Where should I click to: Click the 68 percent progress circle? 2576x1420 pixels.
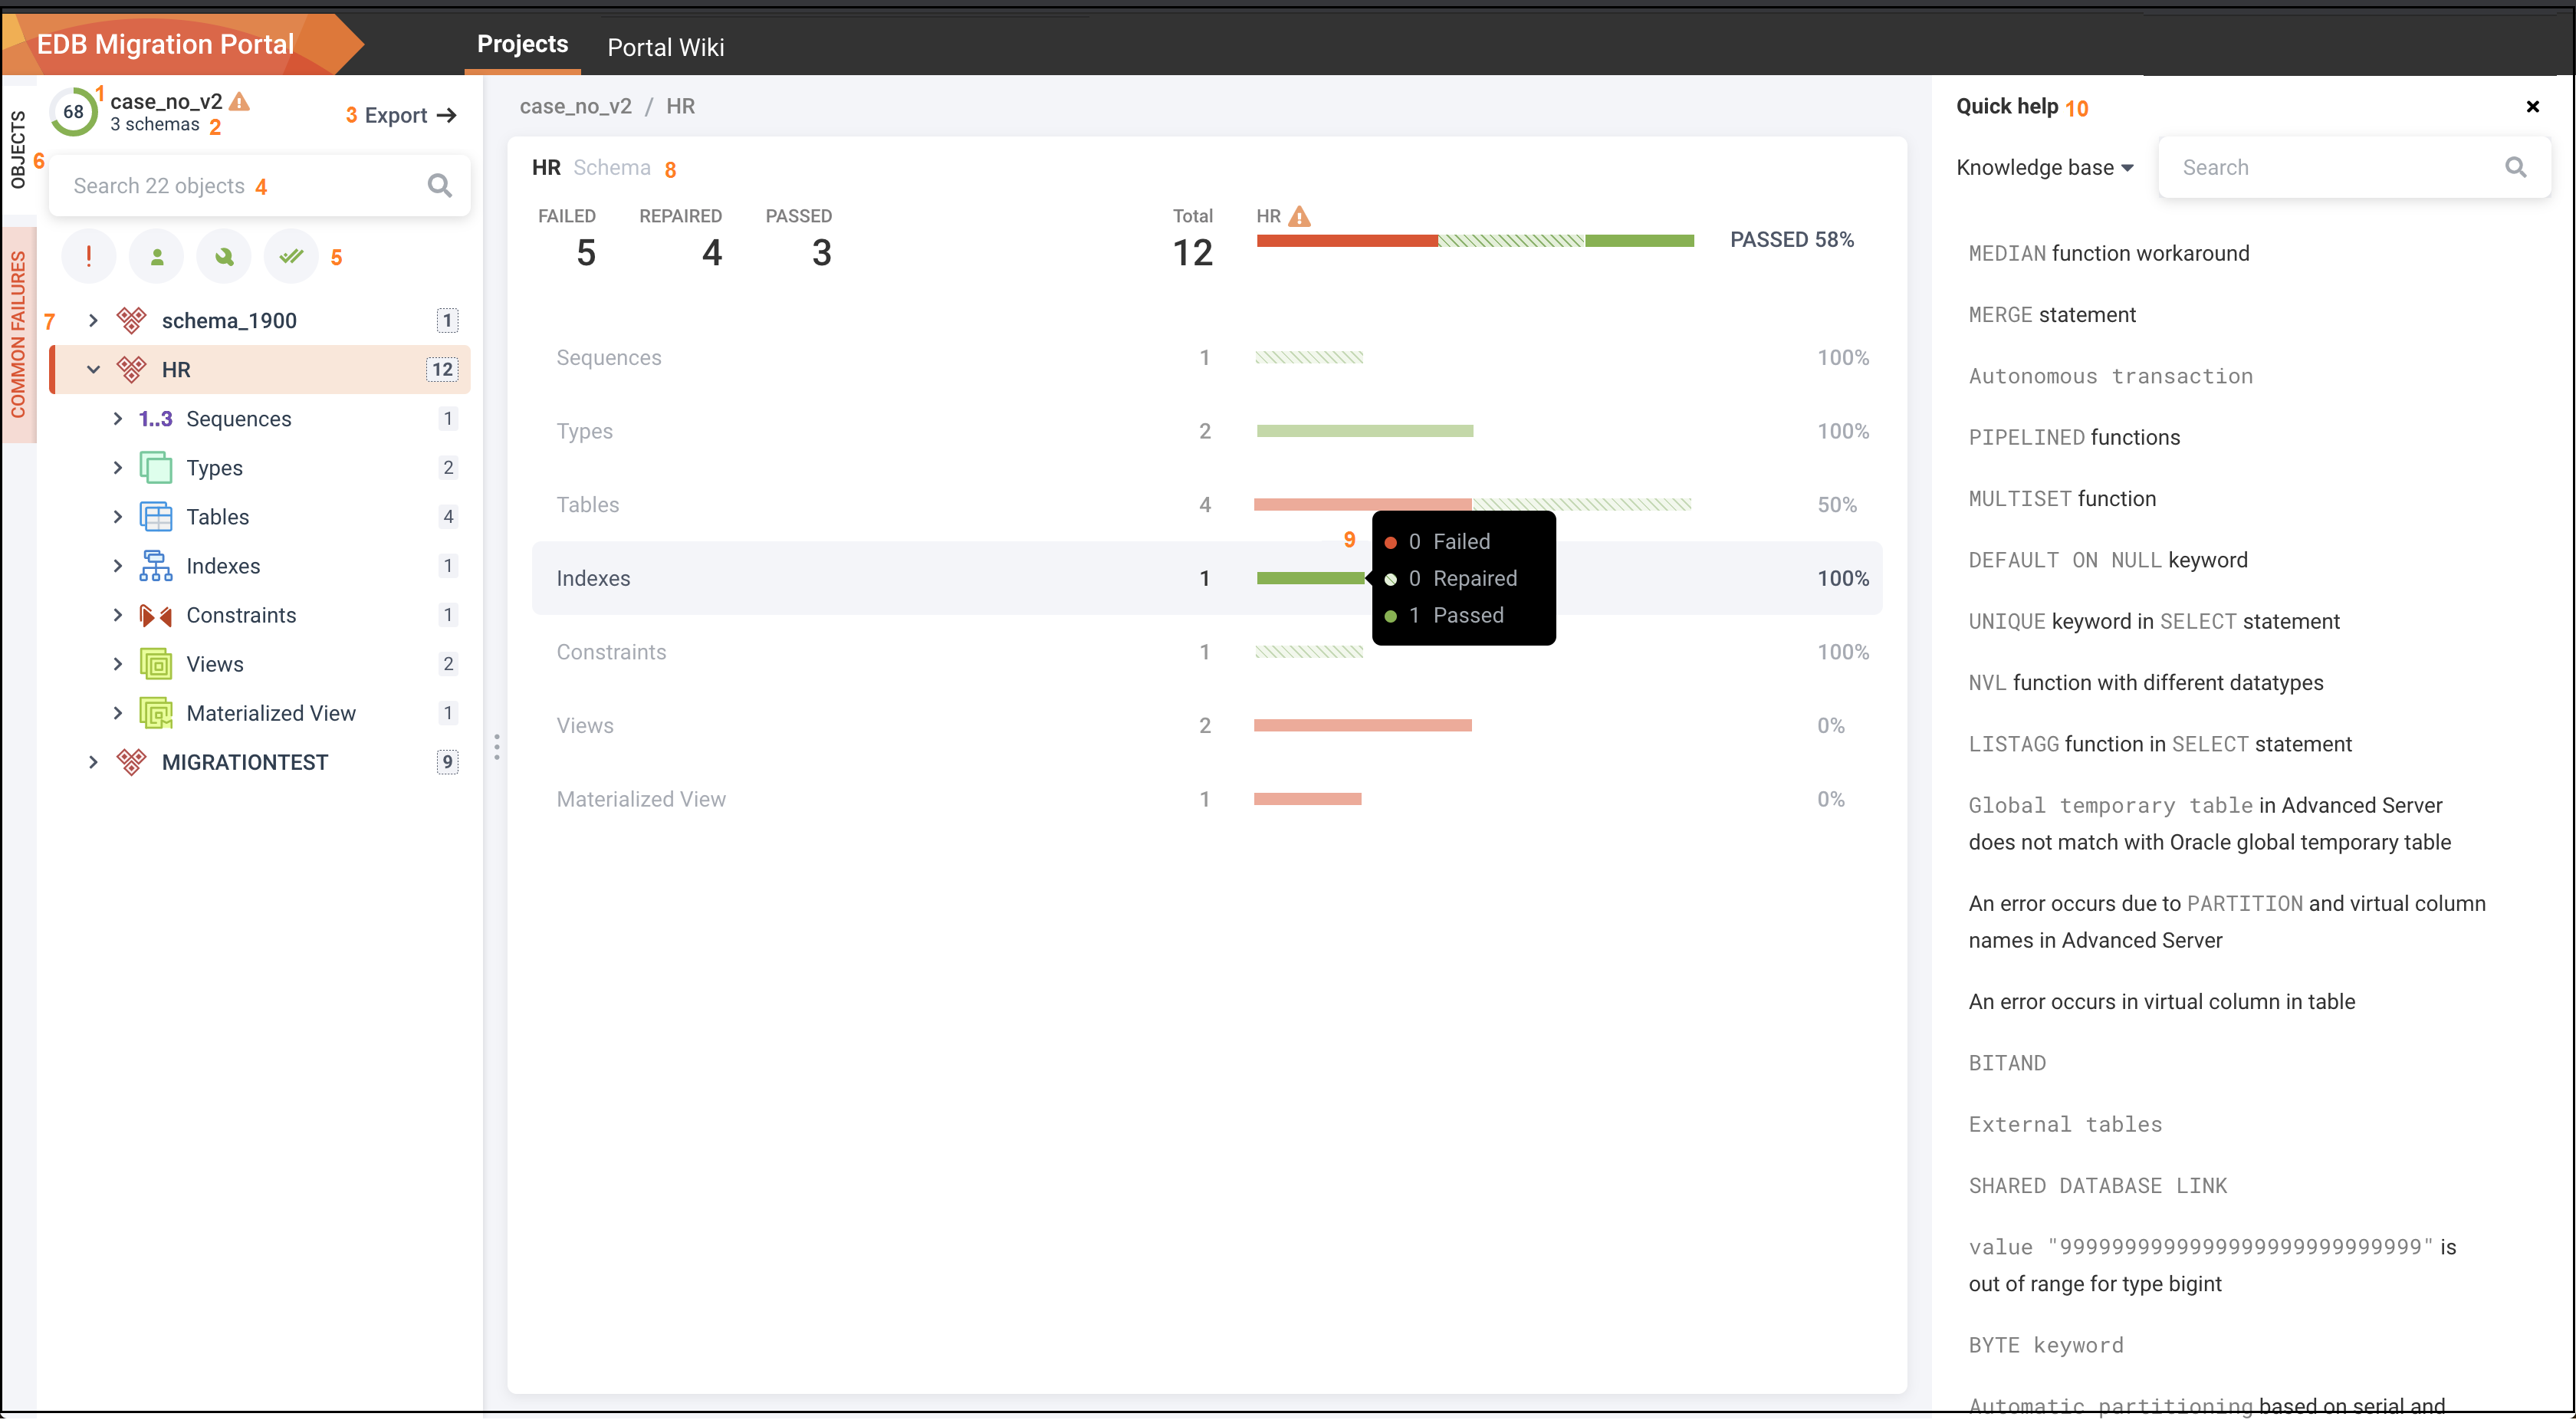[74, 112]
